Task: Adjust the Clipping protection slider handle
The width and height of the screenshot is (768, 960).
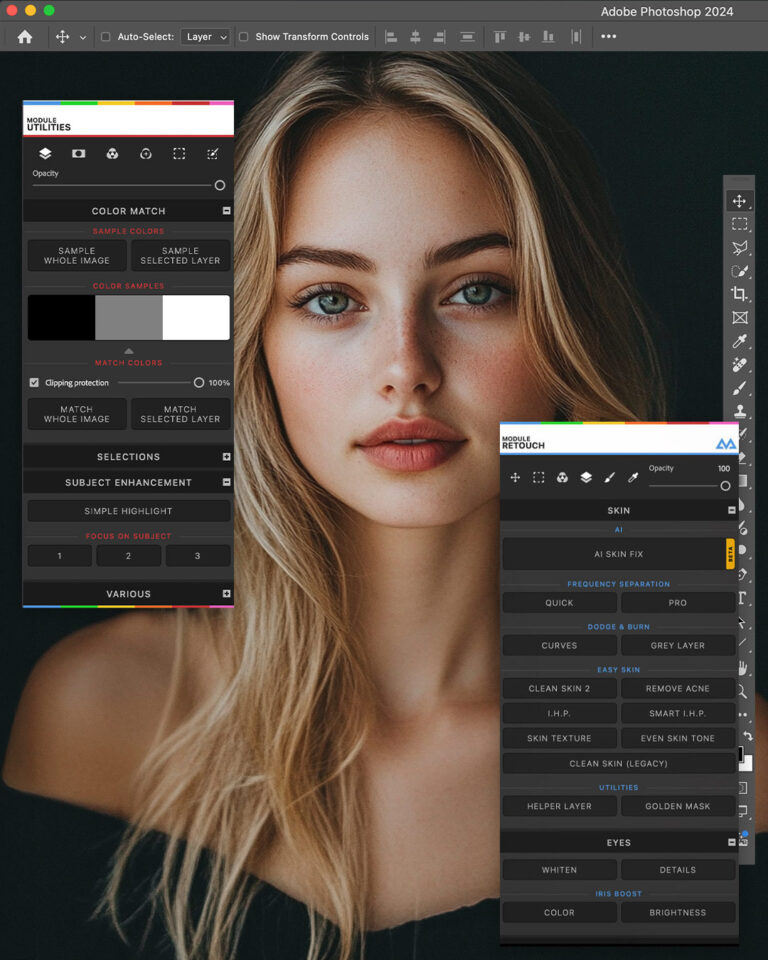Action: 198,383
